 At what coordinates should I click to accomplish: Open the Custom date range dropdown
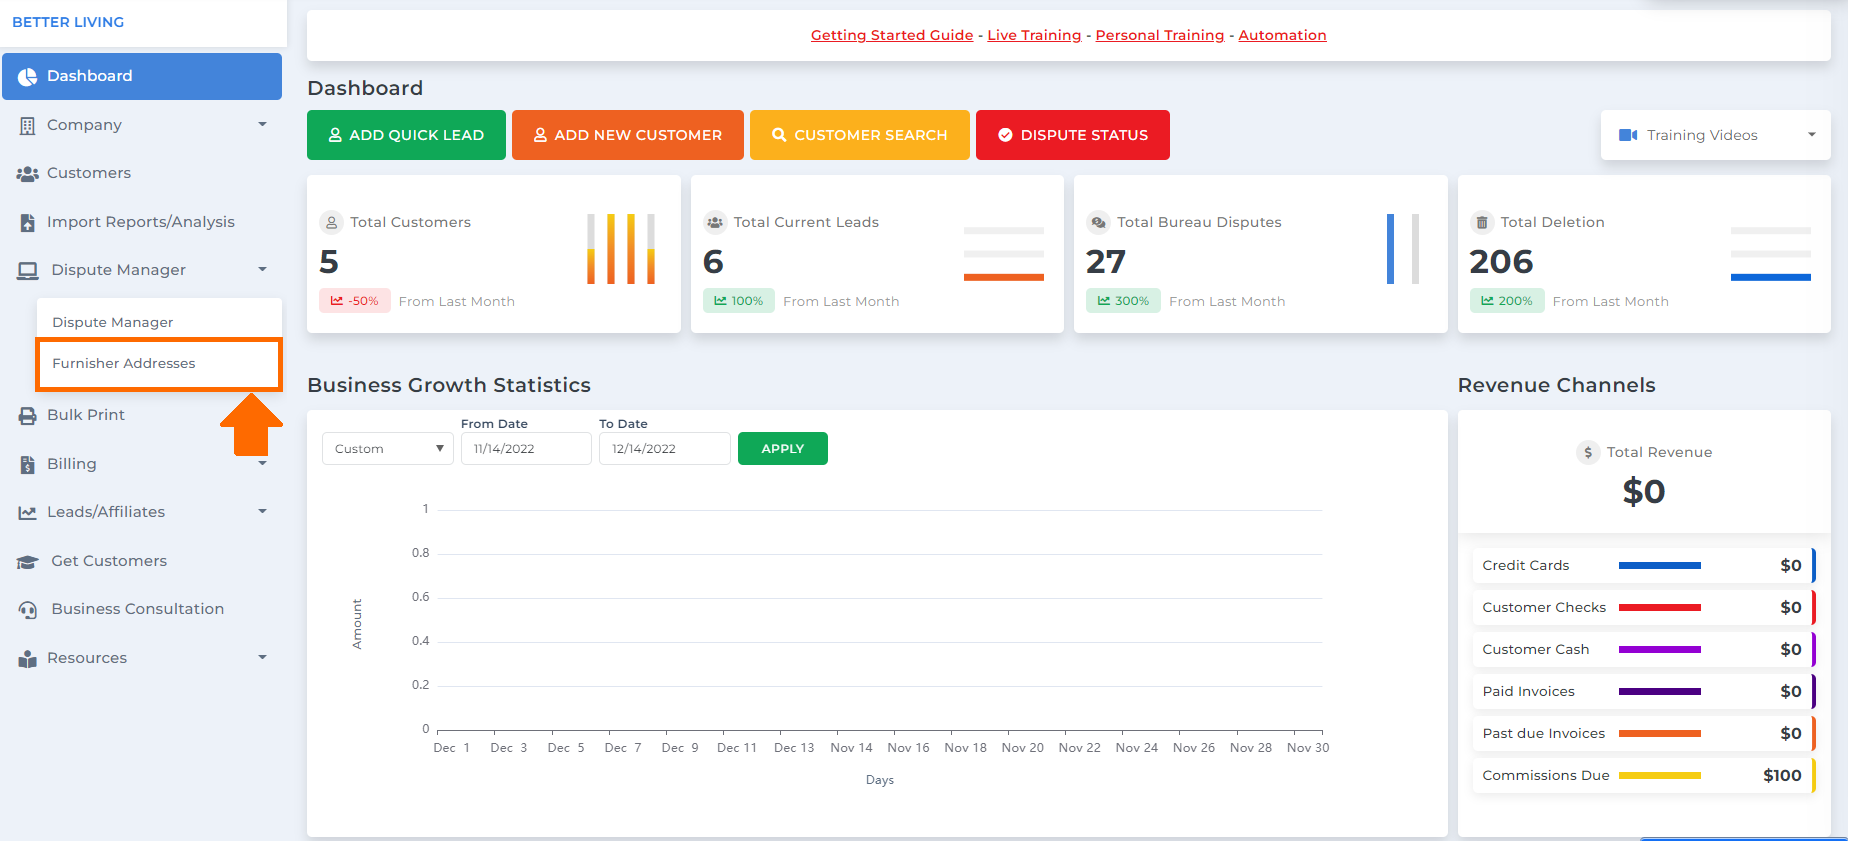pyautogui.click(x=388, y=449)
